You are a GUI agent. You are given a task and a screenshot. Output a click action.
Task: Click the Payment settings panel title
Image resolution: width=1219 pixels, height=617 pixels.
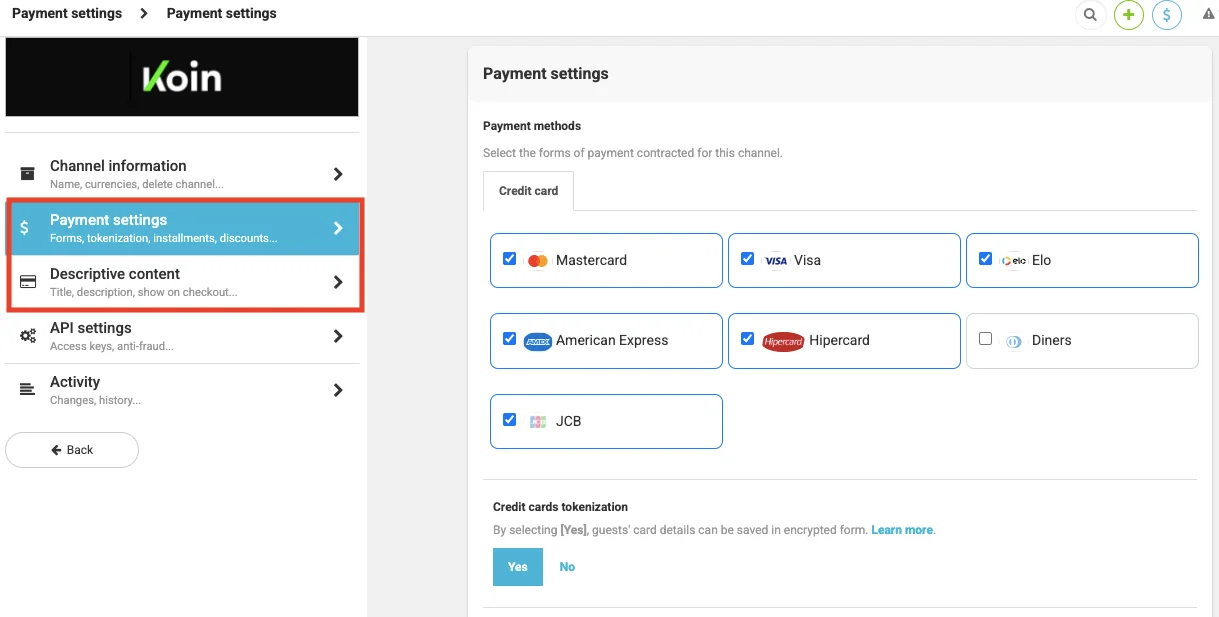(546, 73)
